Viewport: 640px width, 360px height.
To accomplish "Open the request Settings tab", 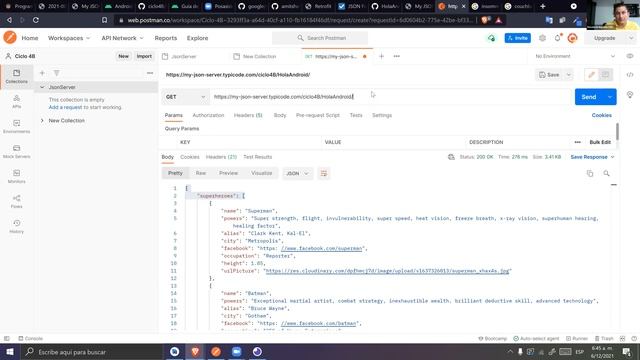I will point(382,116).
